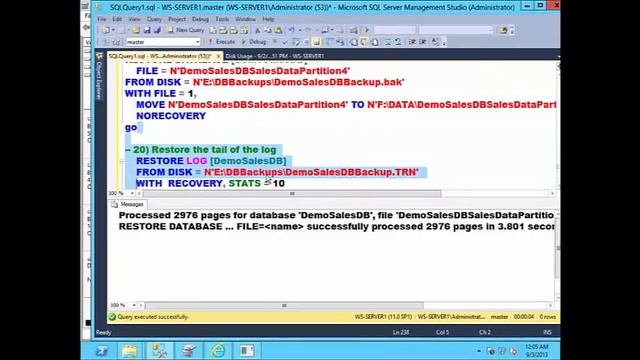640x360 pixels.
Task: Click 'Query executed successfully' status text
Action: click(x=153, y=317)
